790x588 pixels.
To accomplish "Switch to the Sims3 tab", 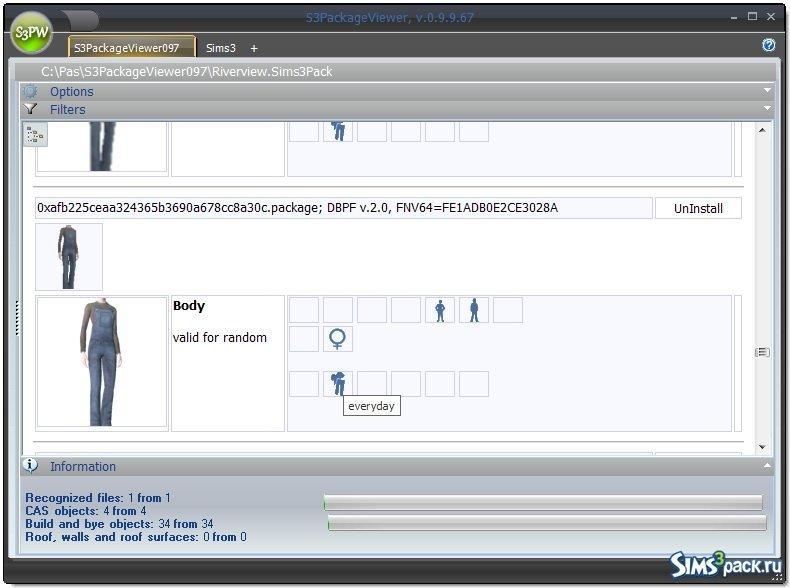I will click(221, 48).
